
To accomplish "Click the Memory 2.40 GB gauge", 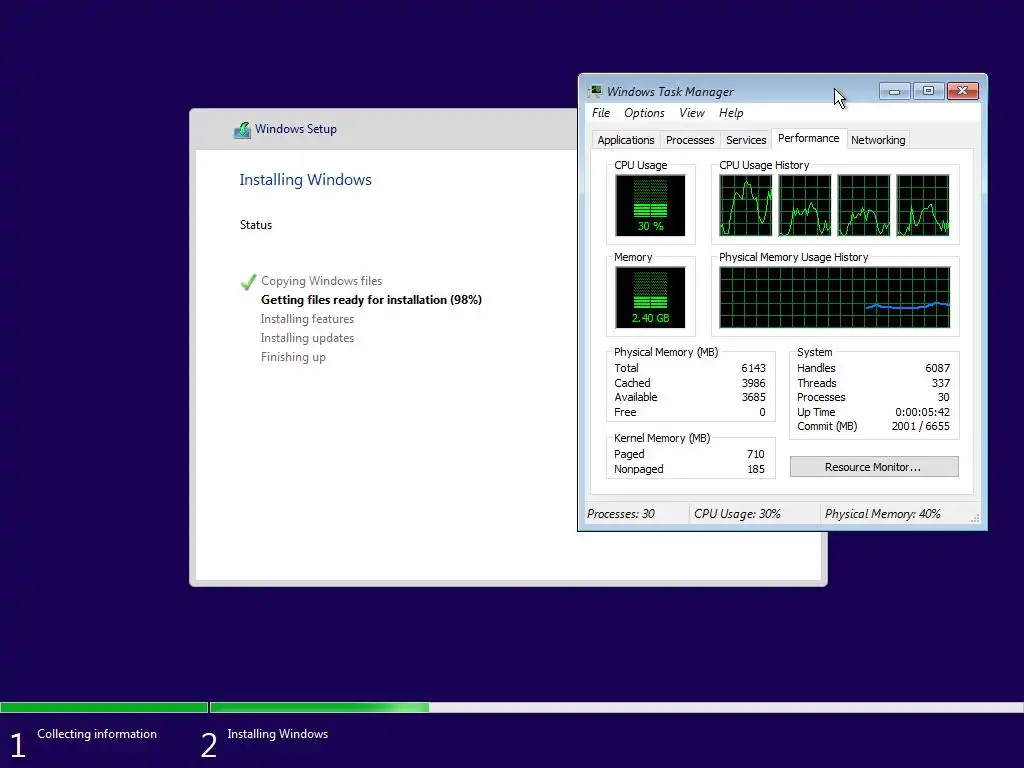I will (650, 297).
